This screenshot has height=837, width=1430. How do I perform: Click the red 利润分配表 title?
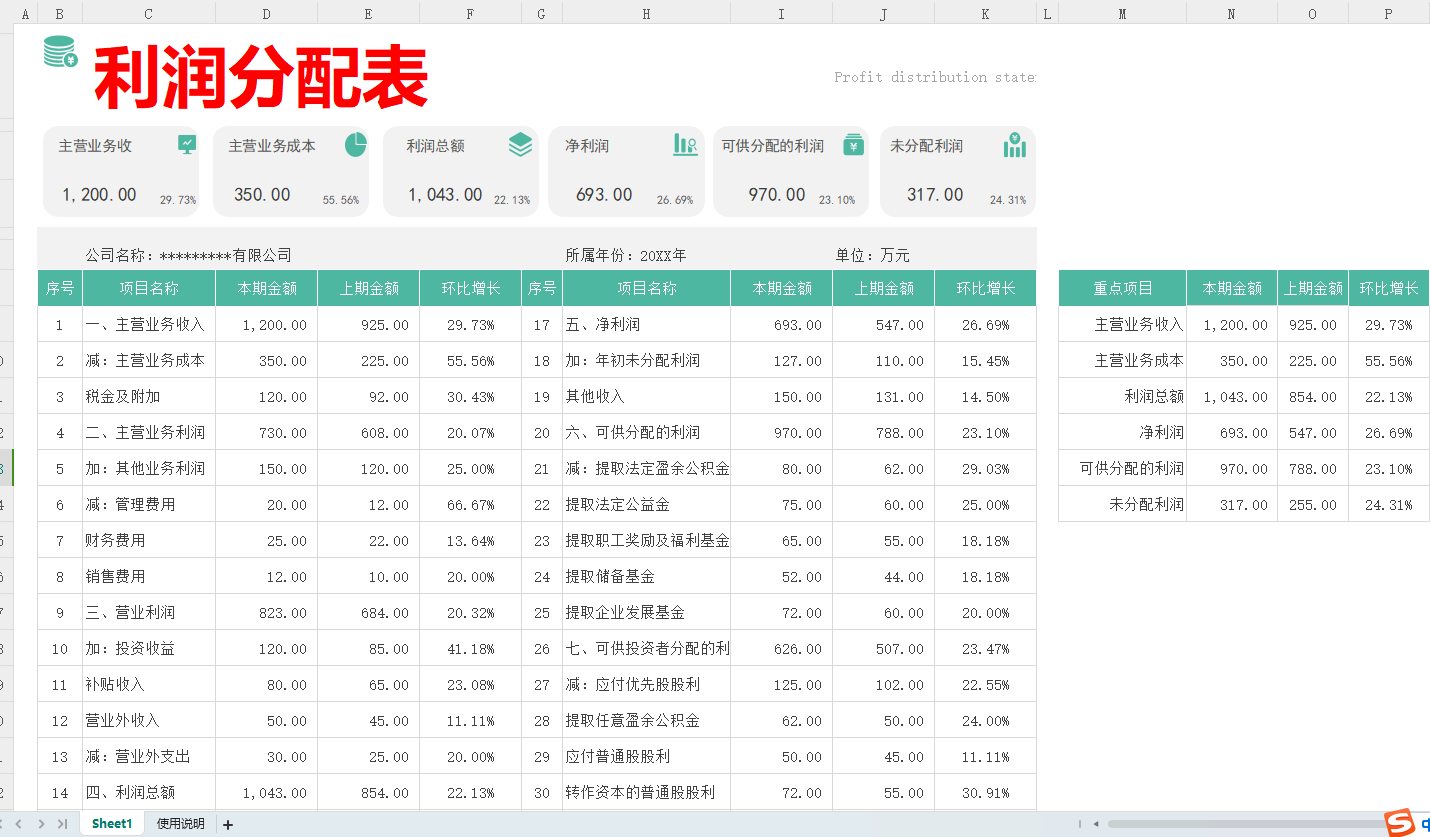261,78
